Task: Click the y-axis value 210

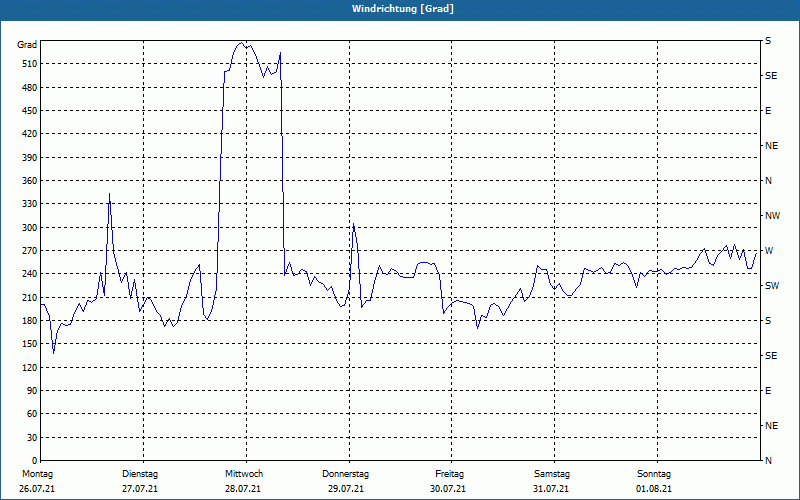Action: pyautogui.click(x=30, y=297)
